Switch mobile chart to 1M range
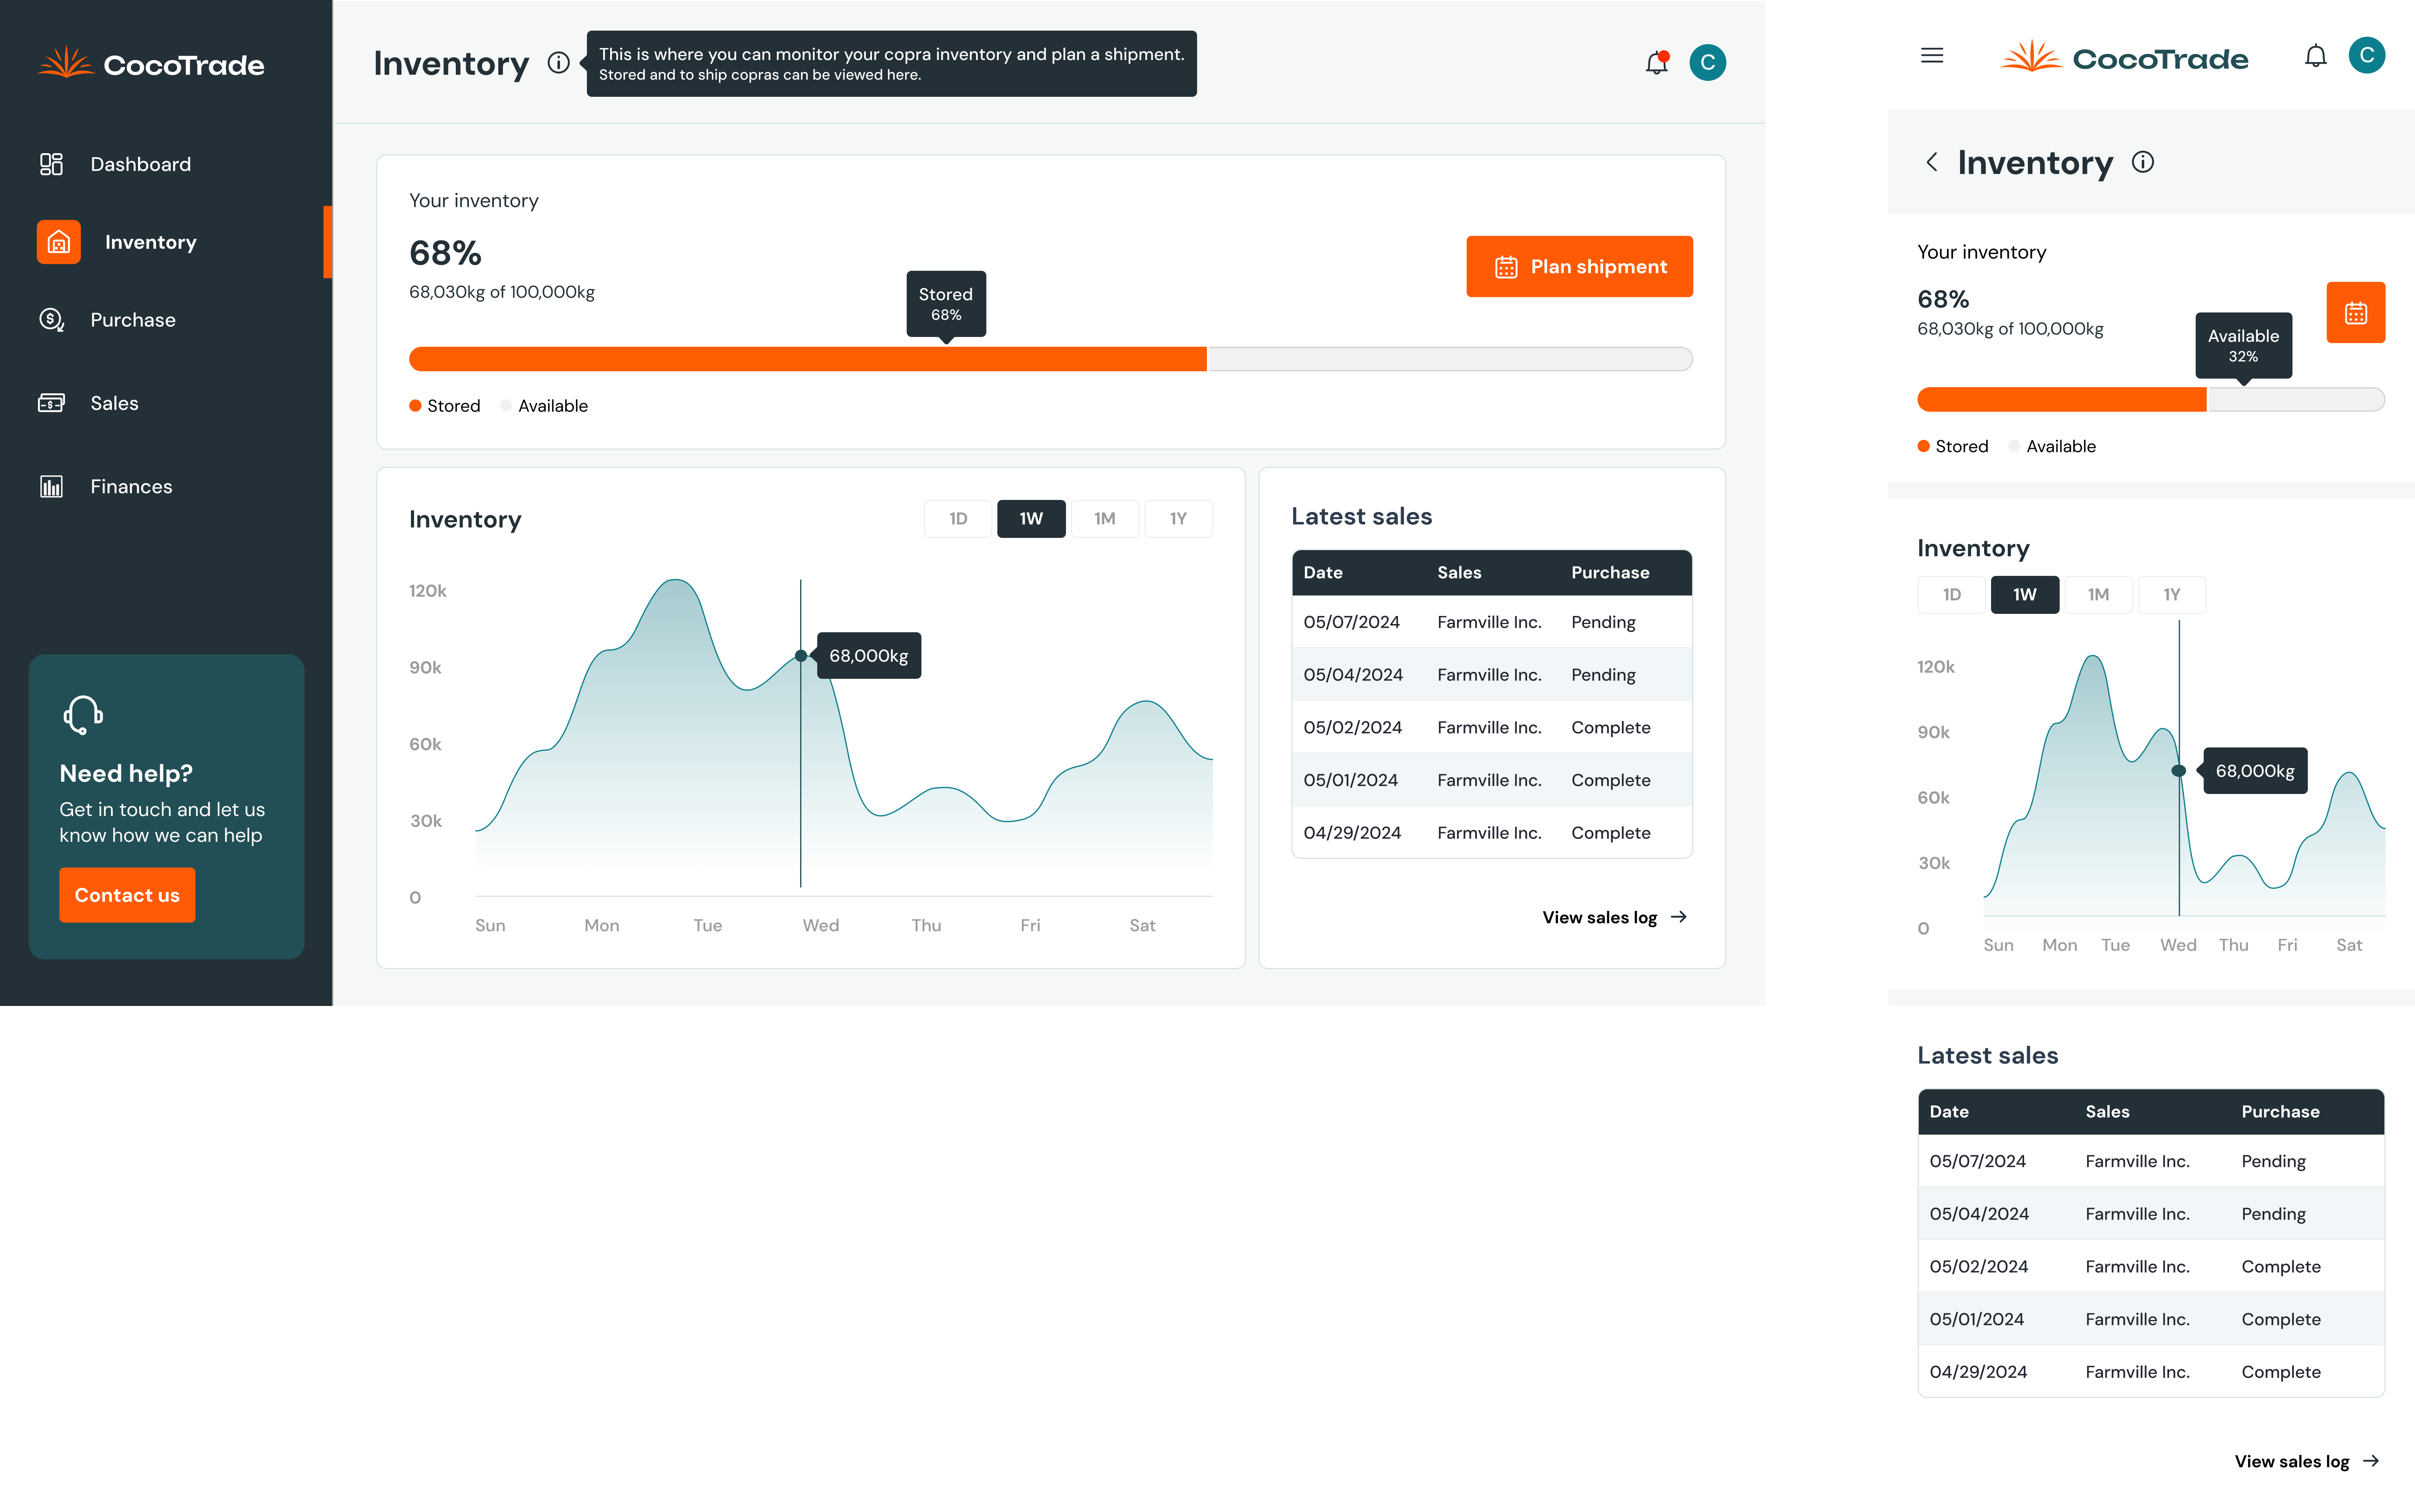2415x1512 pixels. pyautogui.click(x=2099, y=595)
